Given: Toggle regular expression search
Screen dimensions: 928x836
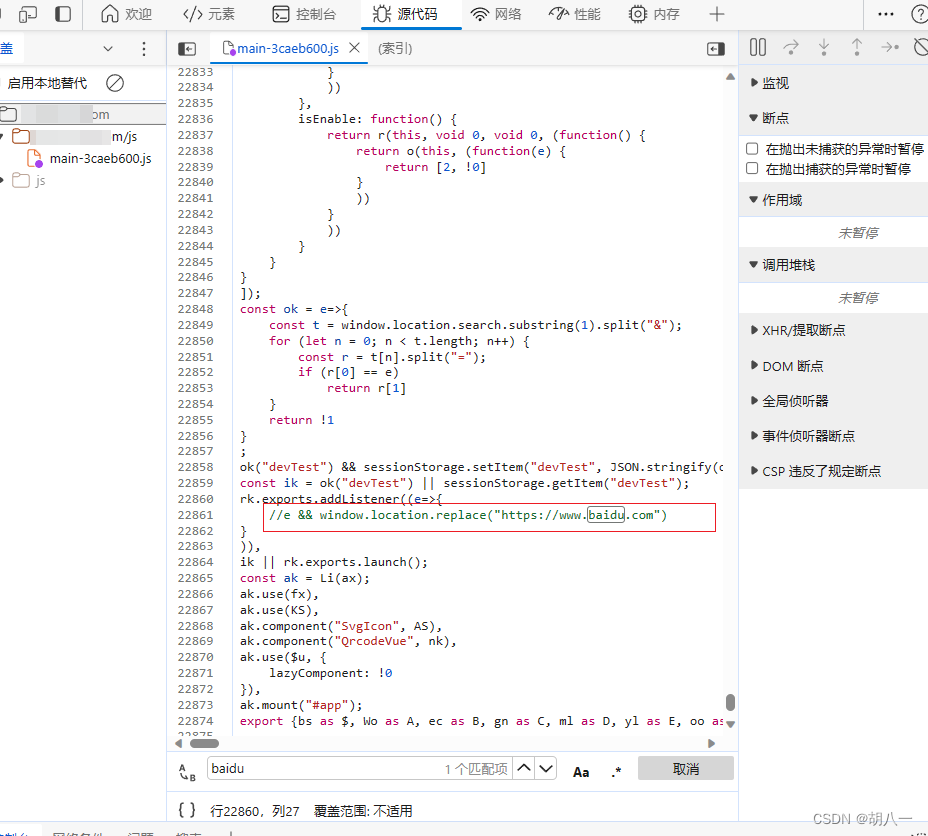Looking at the screenshot, I should 616,772.
